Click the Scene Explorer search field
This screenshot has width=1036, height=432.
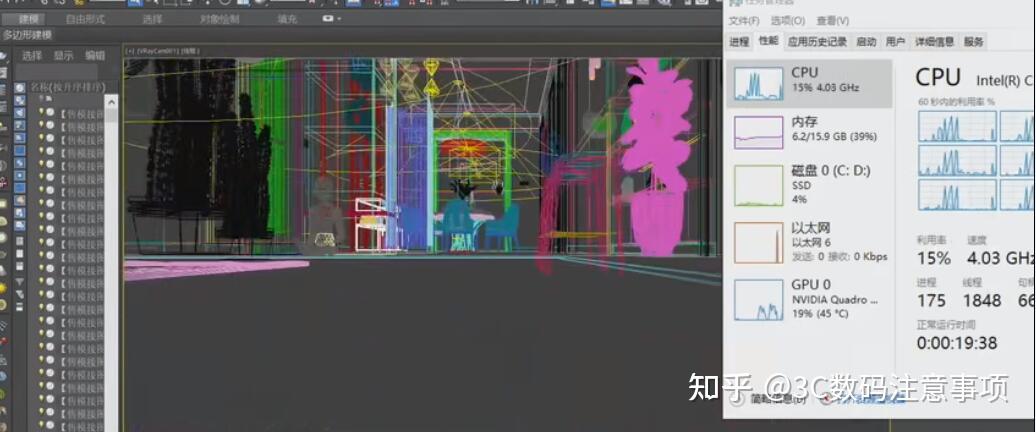point(56,71)
